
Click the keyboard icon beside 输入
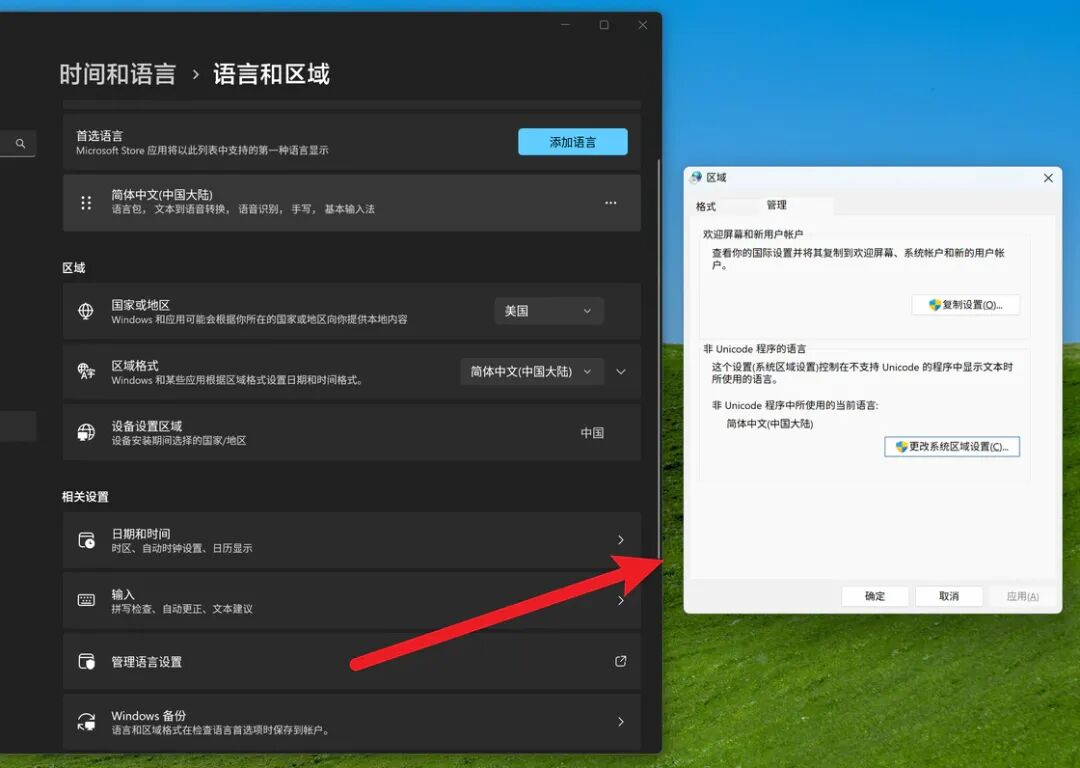click(x=86, y=600)
